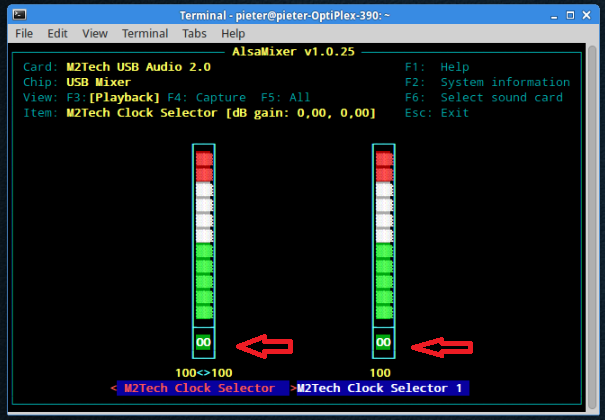
Task: Open the Tabs menu
Action: tap(194, 34)
